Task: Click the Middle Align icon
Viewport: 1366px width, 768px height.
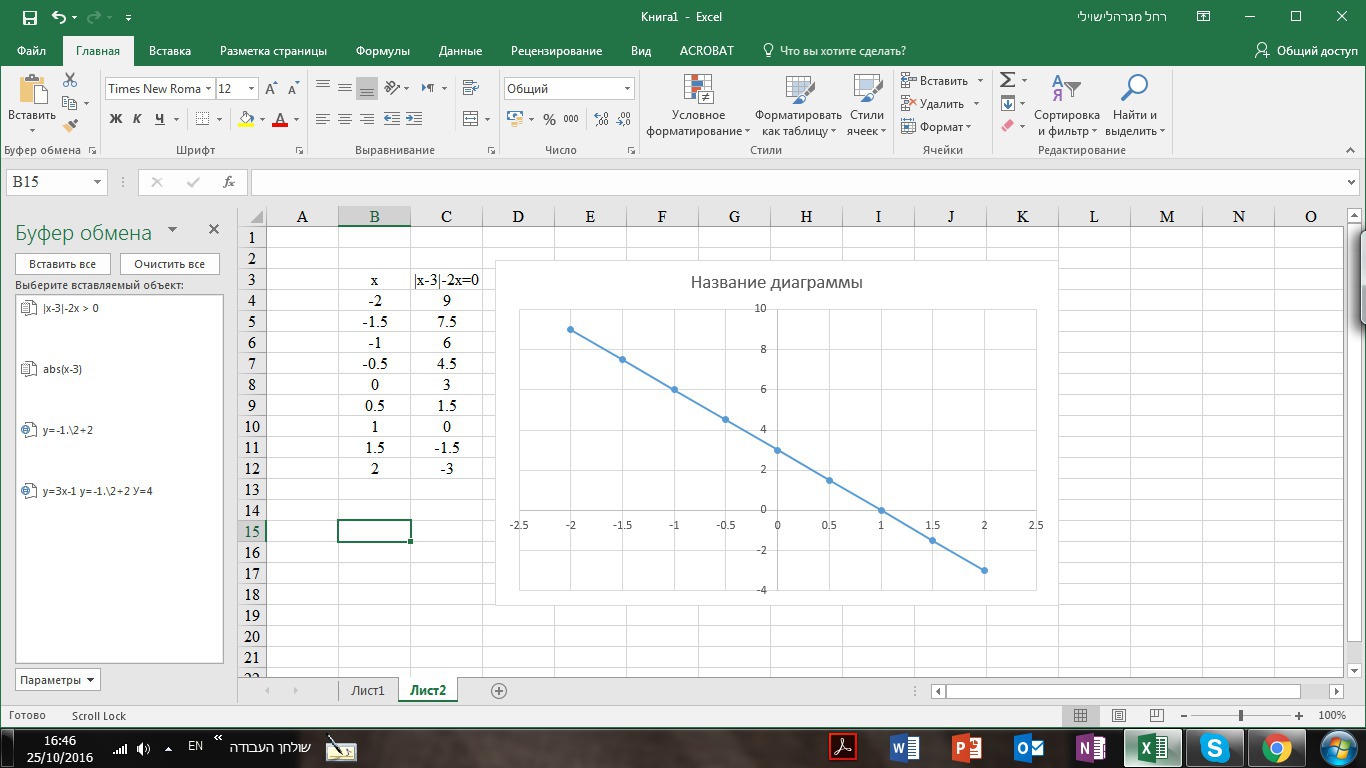Action: click(x=345, y=88)
